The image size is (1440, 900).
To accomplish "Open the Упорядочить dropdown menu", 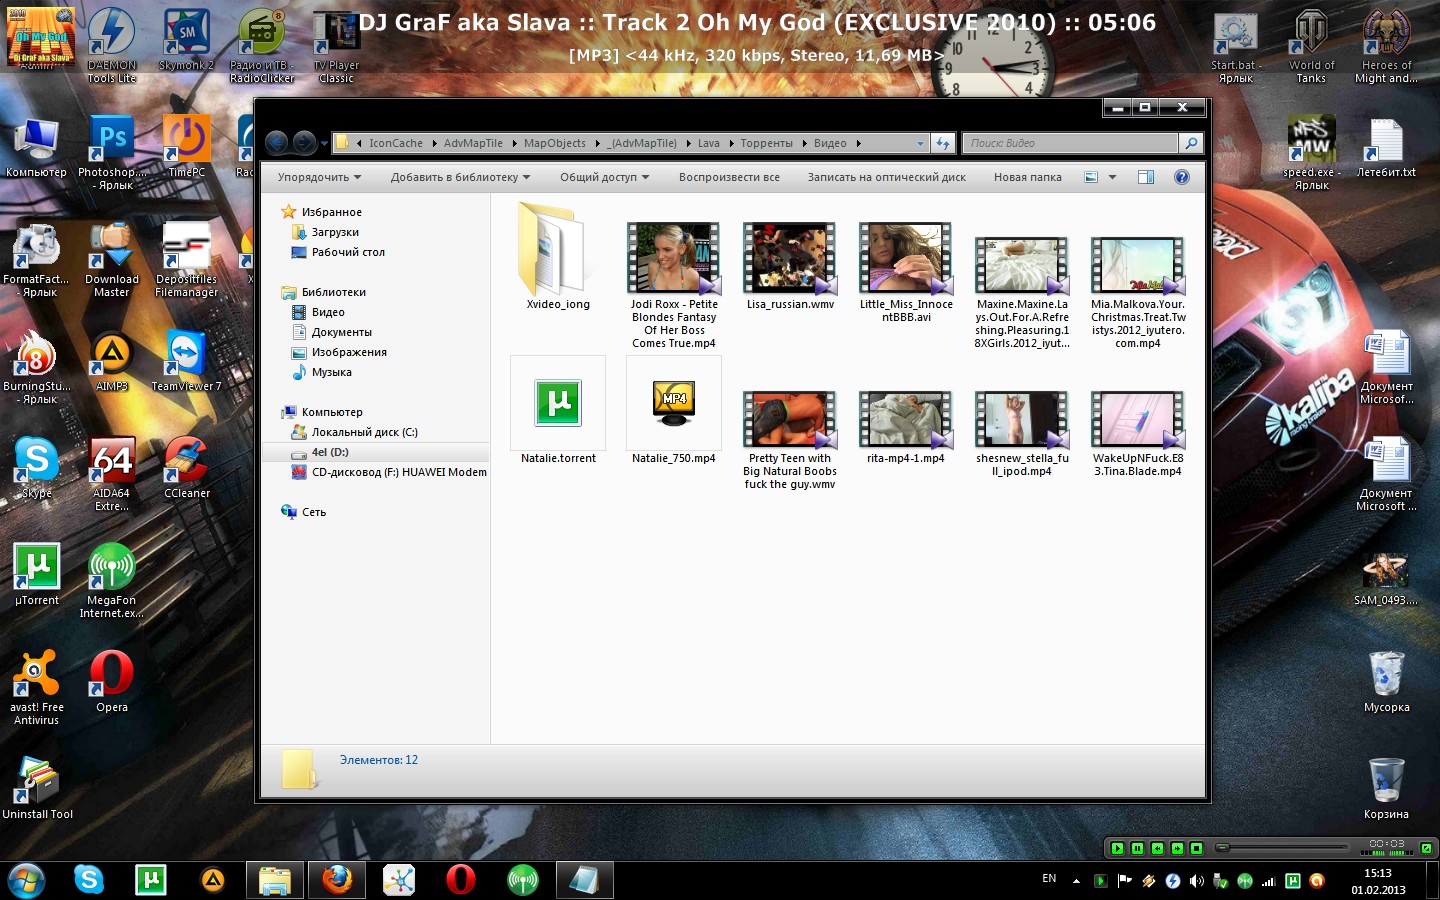I will 319,177.
